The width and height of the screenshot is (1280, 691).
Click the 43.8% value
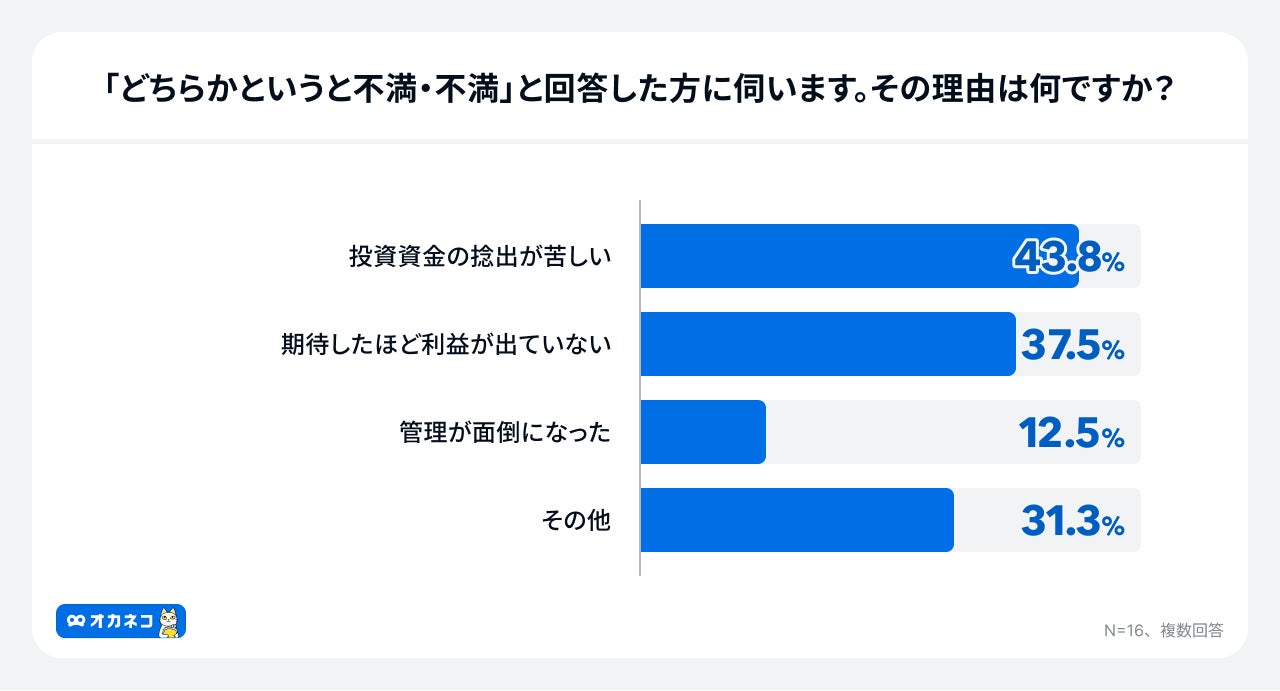(1069, 258)
